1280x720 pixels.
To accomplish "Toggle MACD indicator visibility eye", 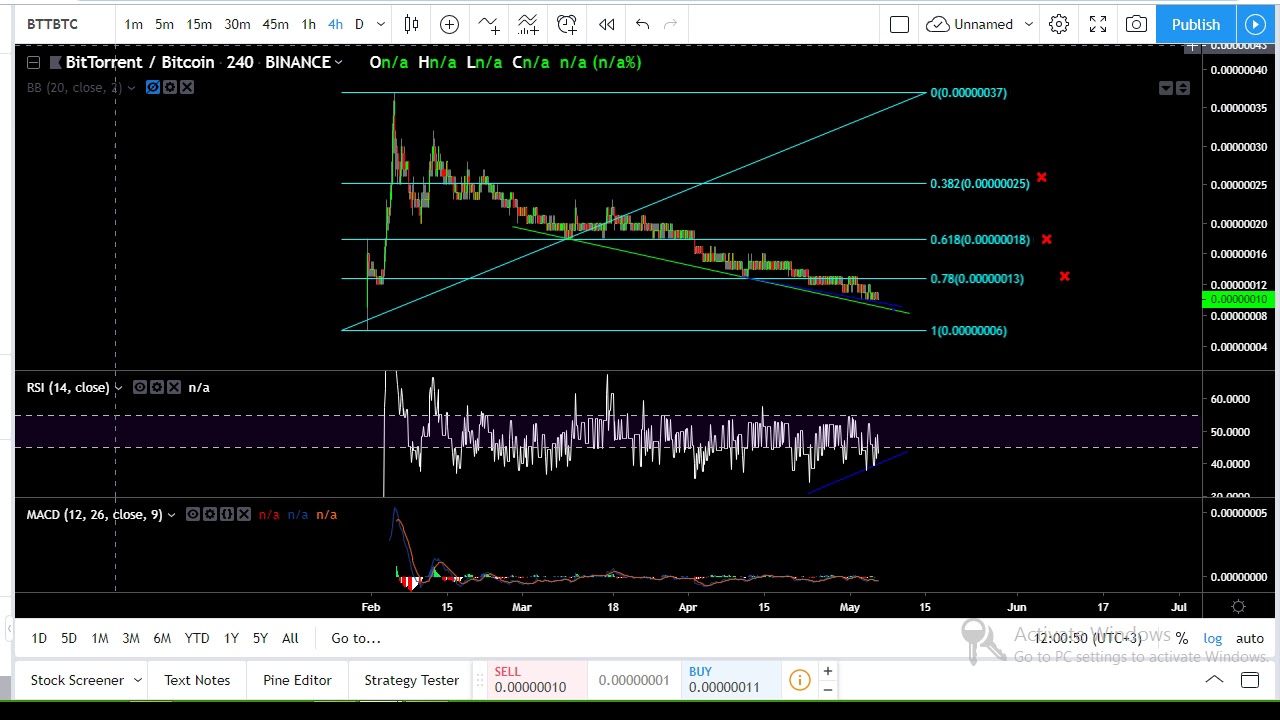I will point(193,514).
